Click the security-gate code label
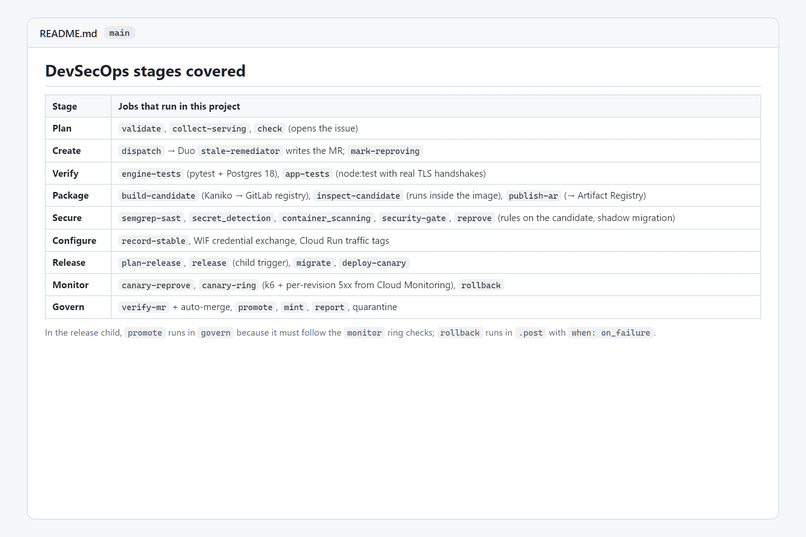The image size is (806, 537). [414, 218]
